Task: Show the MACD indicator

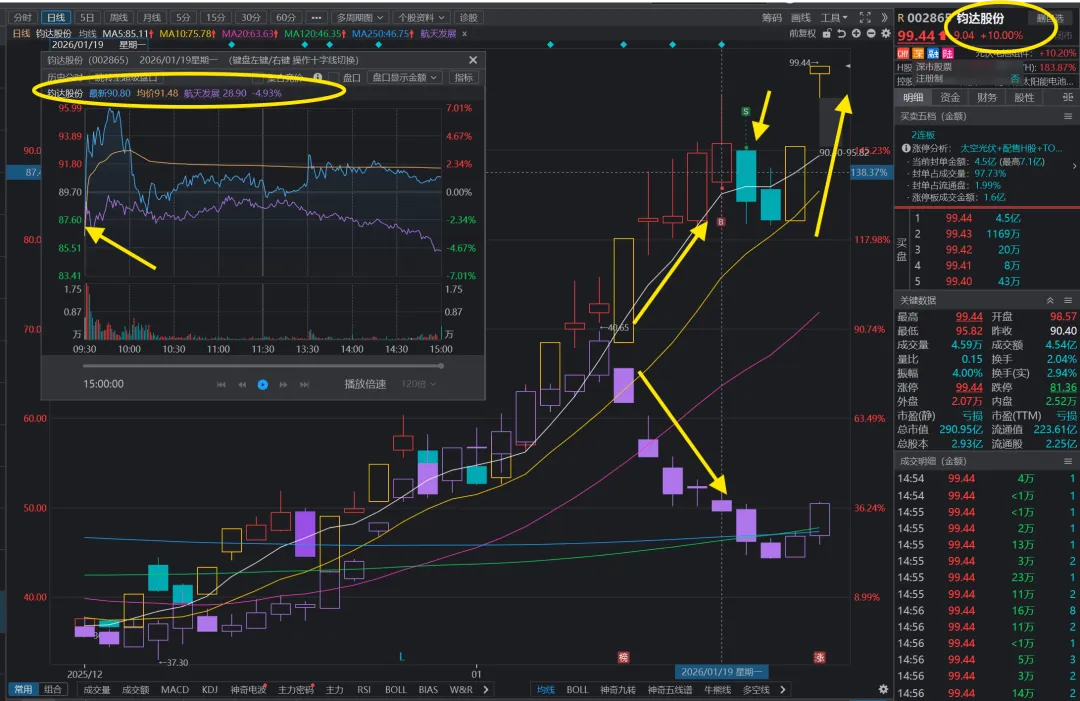Action: click(x=174, y=689)
